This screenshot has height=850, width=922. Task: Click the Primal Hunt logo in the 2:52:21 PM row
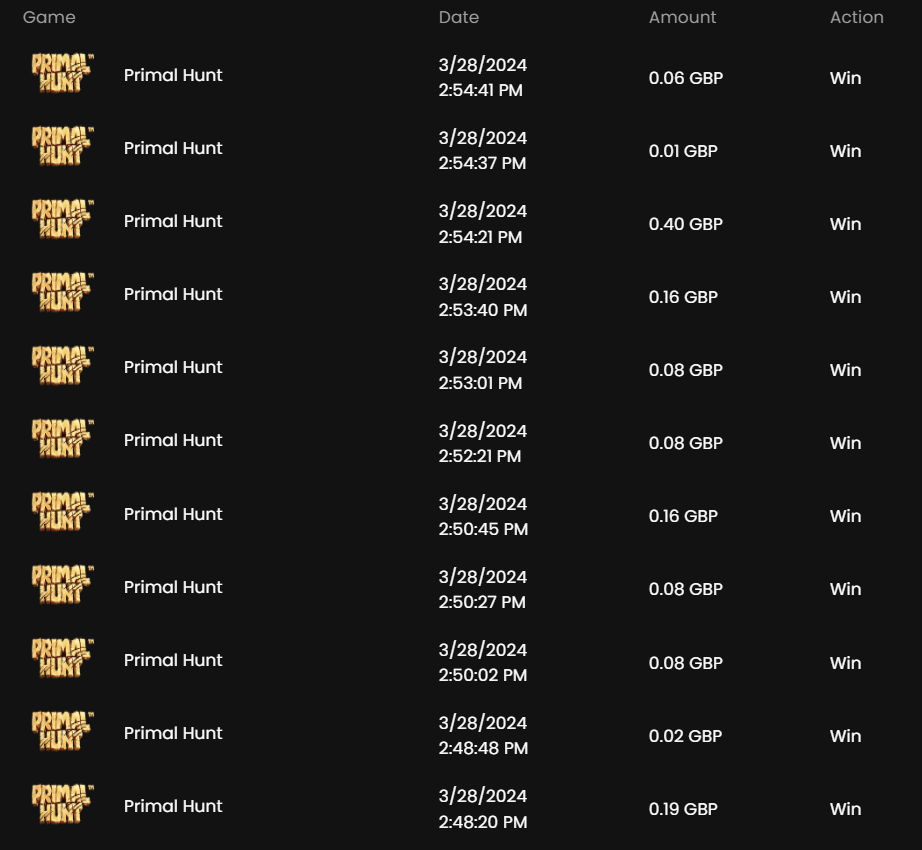tap(62, 440)
